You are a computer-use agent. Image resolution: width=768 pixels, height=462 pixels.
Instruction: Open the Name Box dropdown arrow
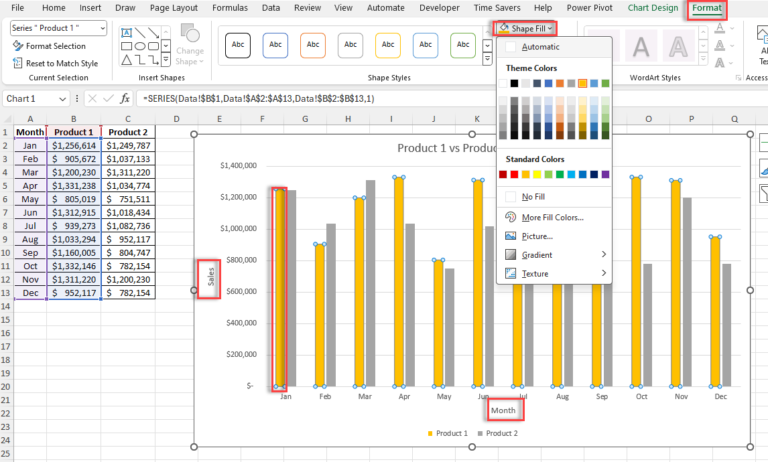(62, 99)
